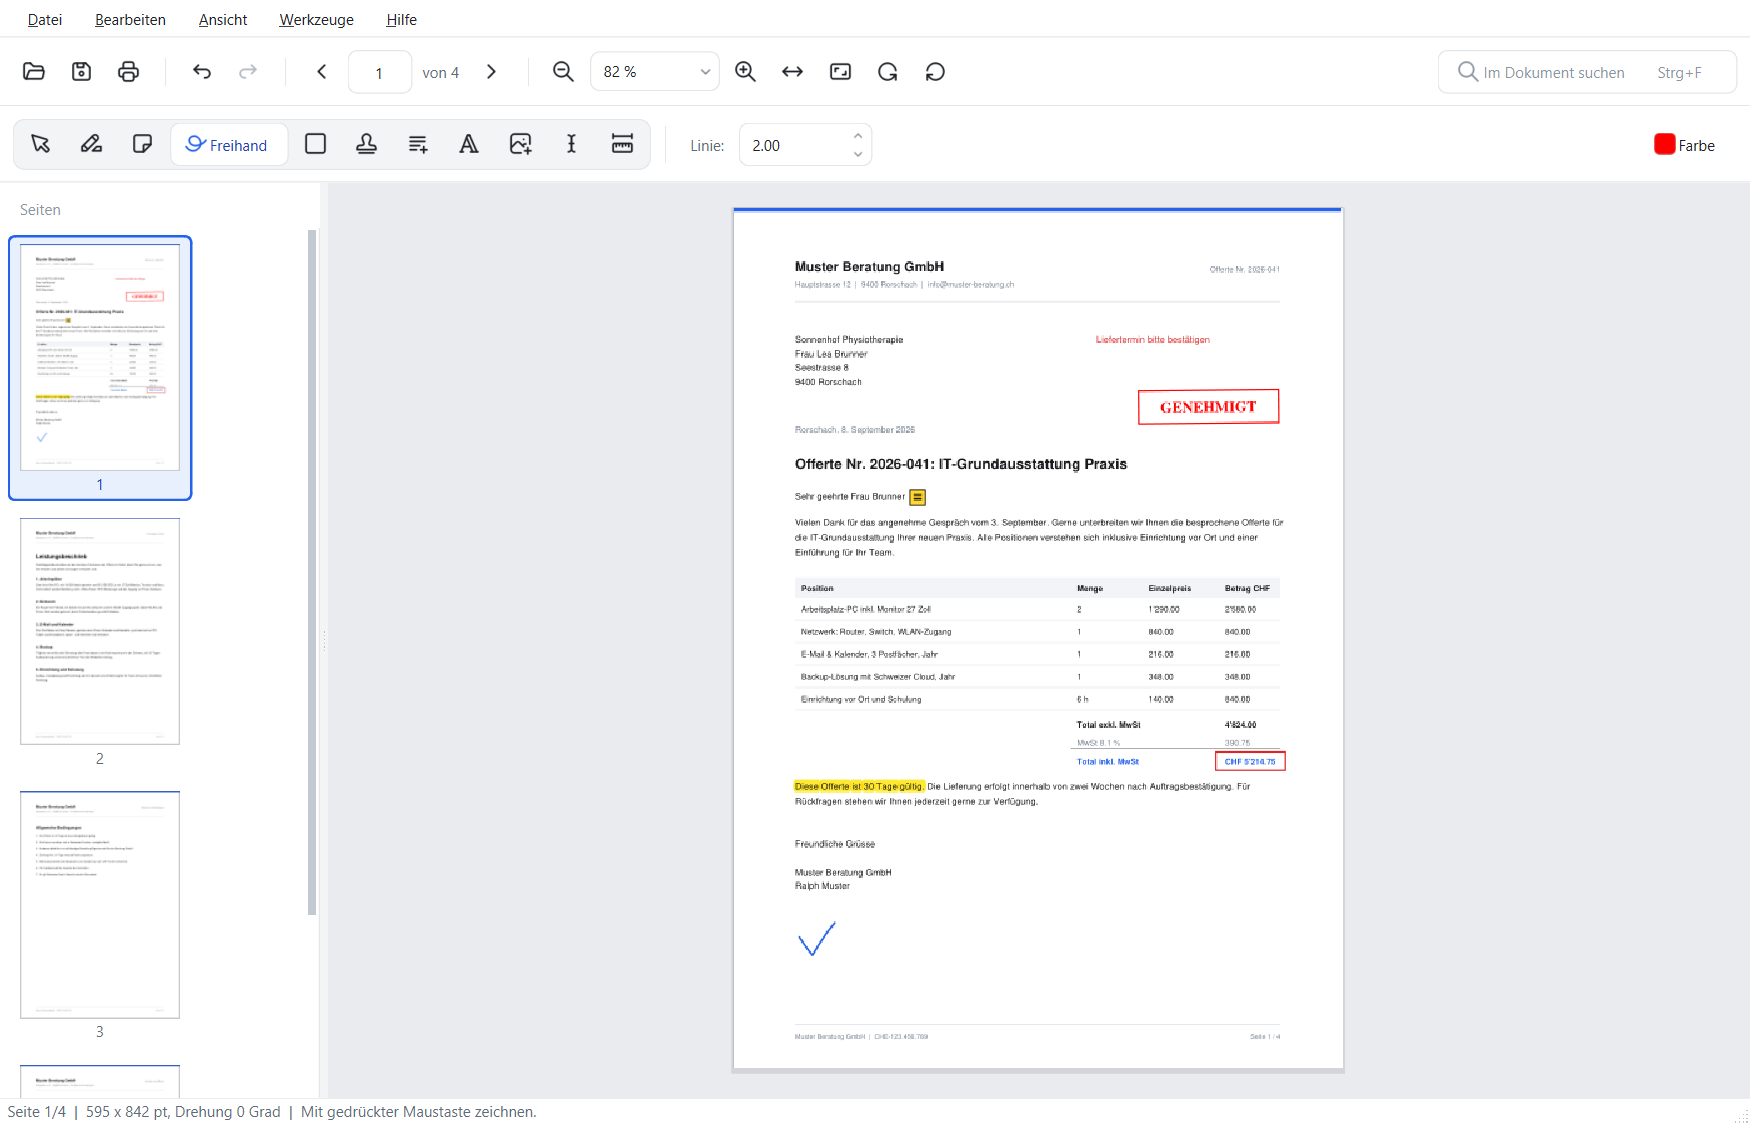Image resolution: width=1750 pixels, height=1125 pixels.
Task: Fit page to width
Action: point(792,72)
